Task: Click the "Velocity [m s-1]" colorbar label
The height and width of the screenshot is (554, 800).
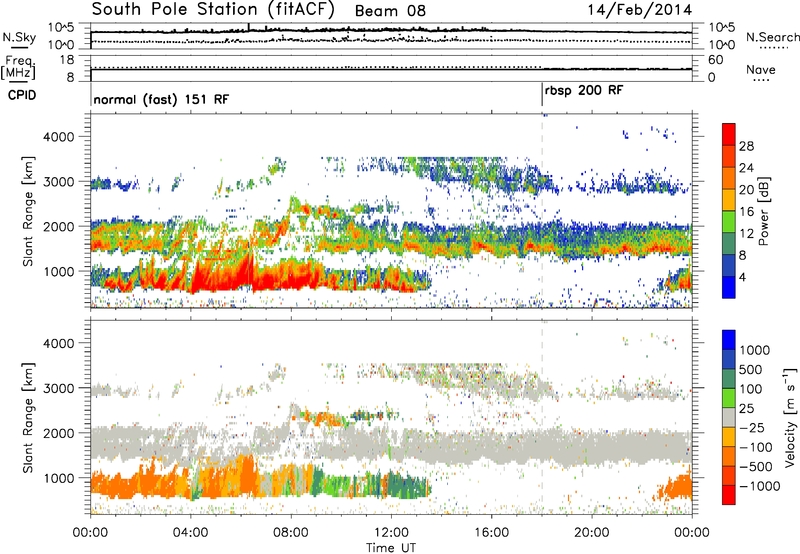Action: pos(790,417)
